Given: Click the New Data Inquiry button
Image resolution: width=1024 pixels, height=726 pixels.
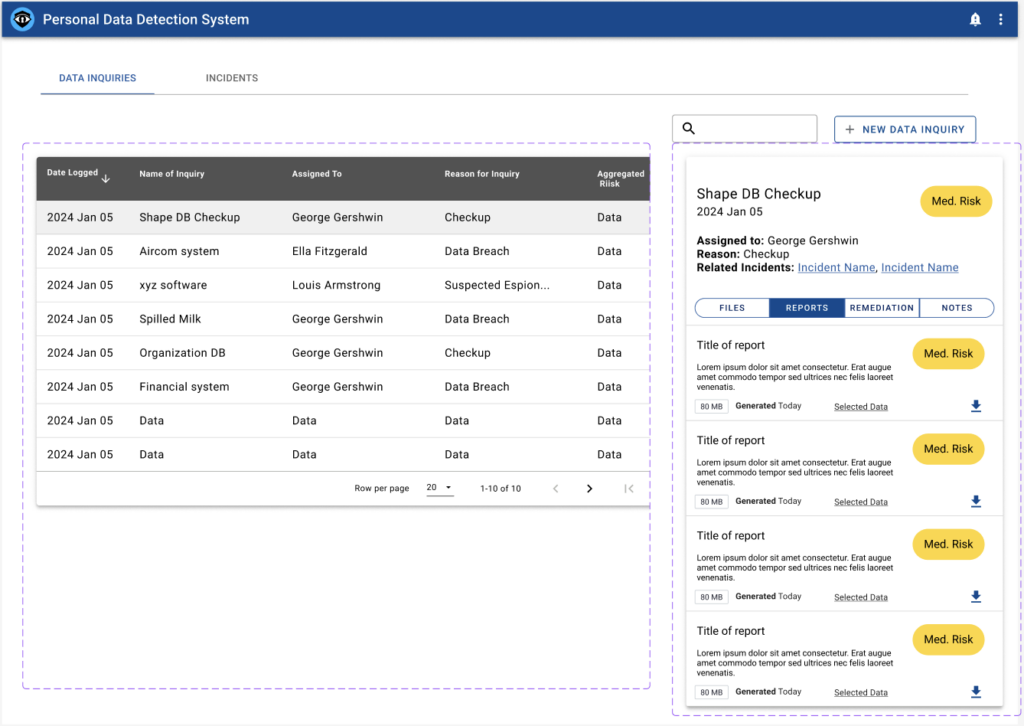Looking at the screenshot, I should (x=904, y=129).
